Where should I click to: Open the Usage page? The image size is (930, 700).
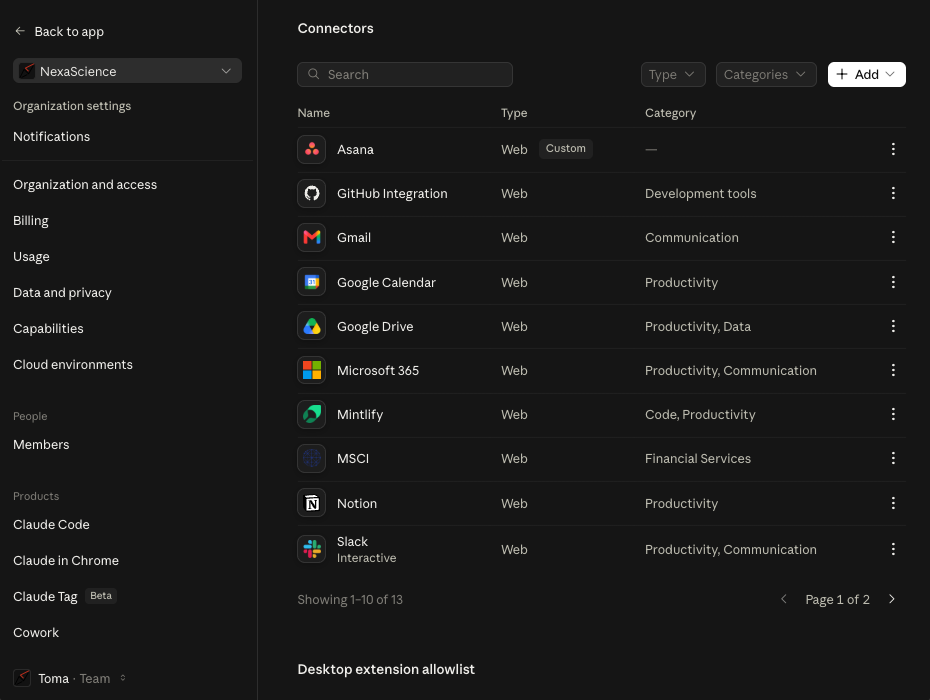point(31,257)
